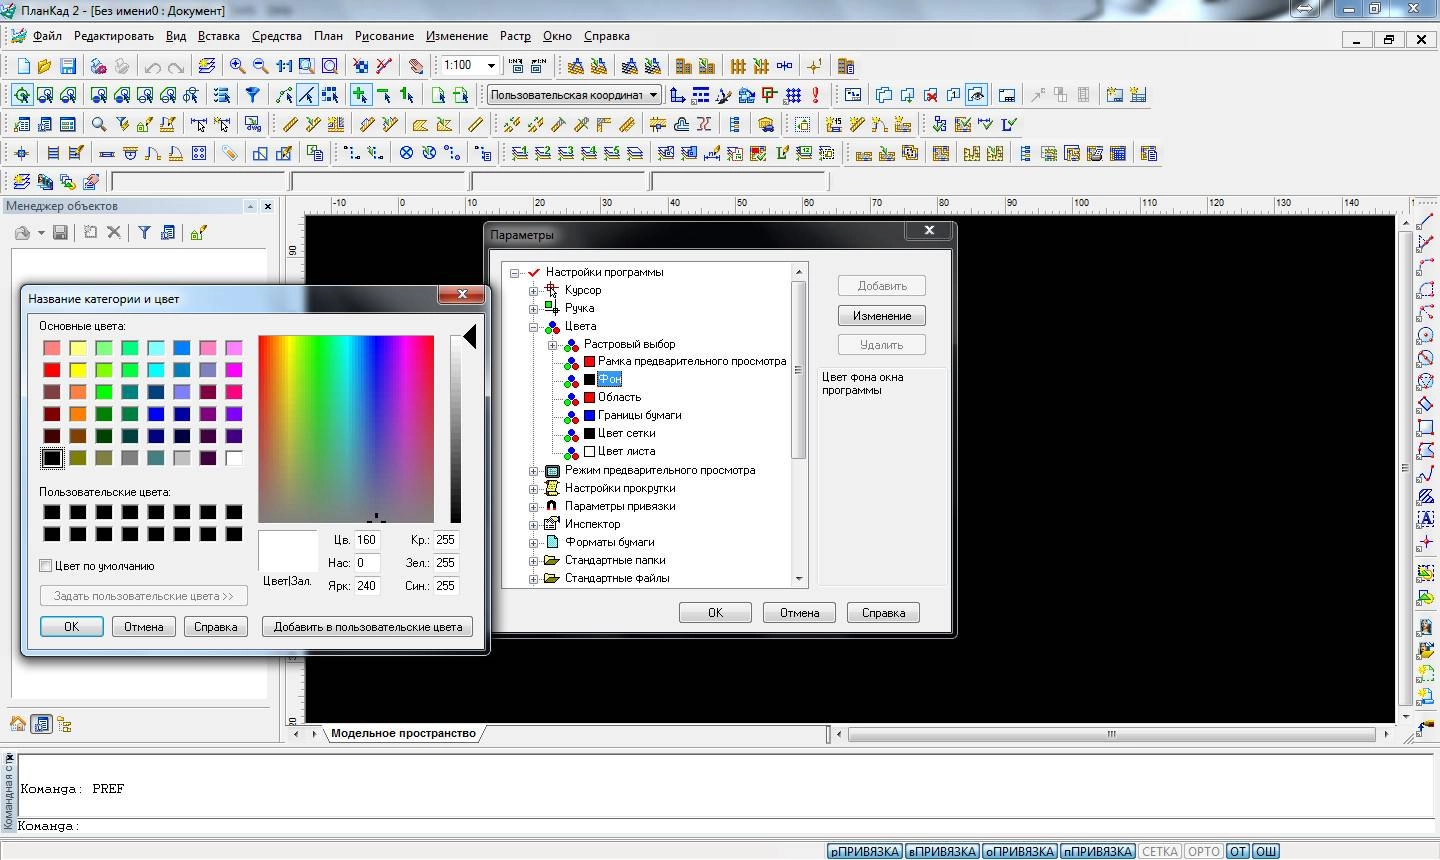Turn on ОРТО mode in status bar
This screenshot has width=1440, height=860.
[1204, 851]
